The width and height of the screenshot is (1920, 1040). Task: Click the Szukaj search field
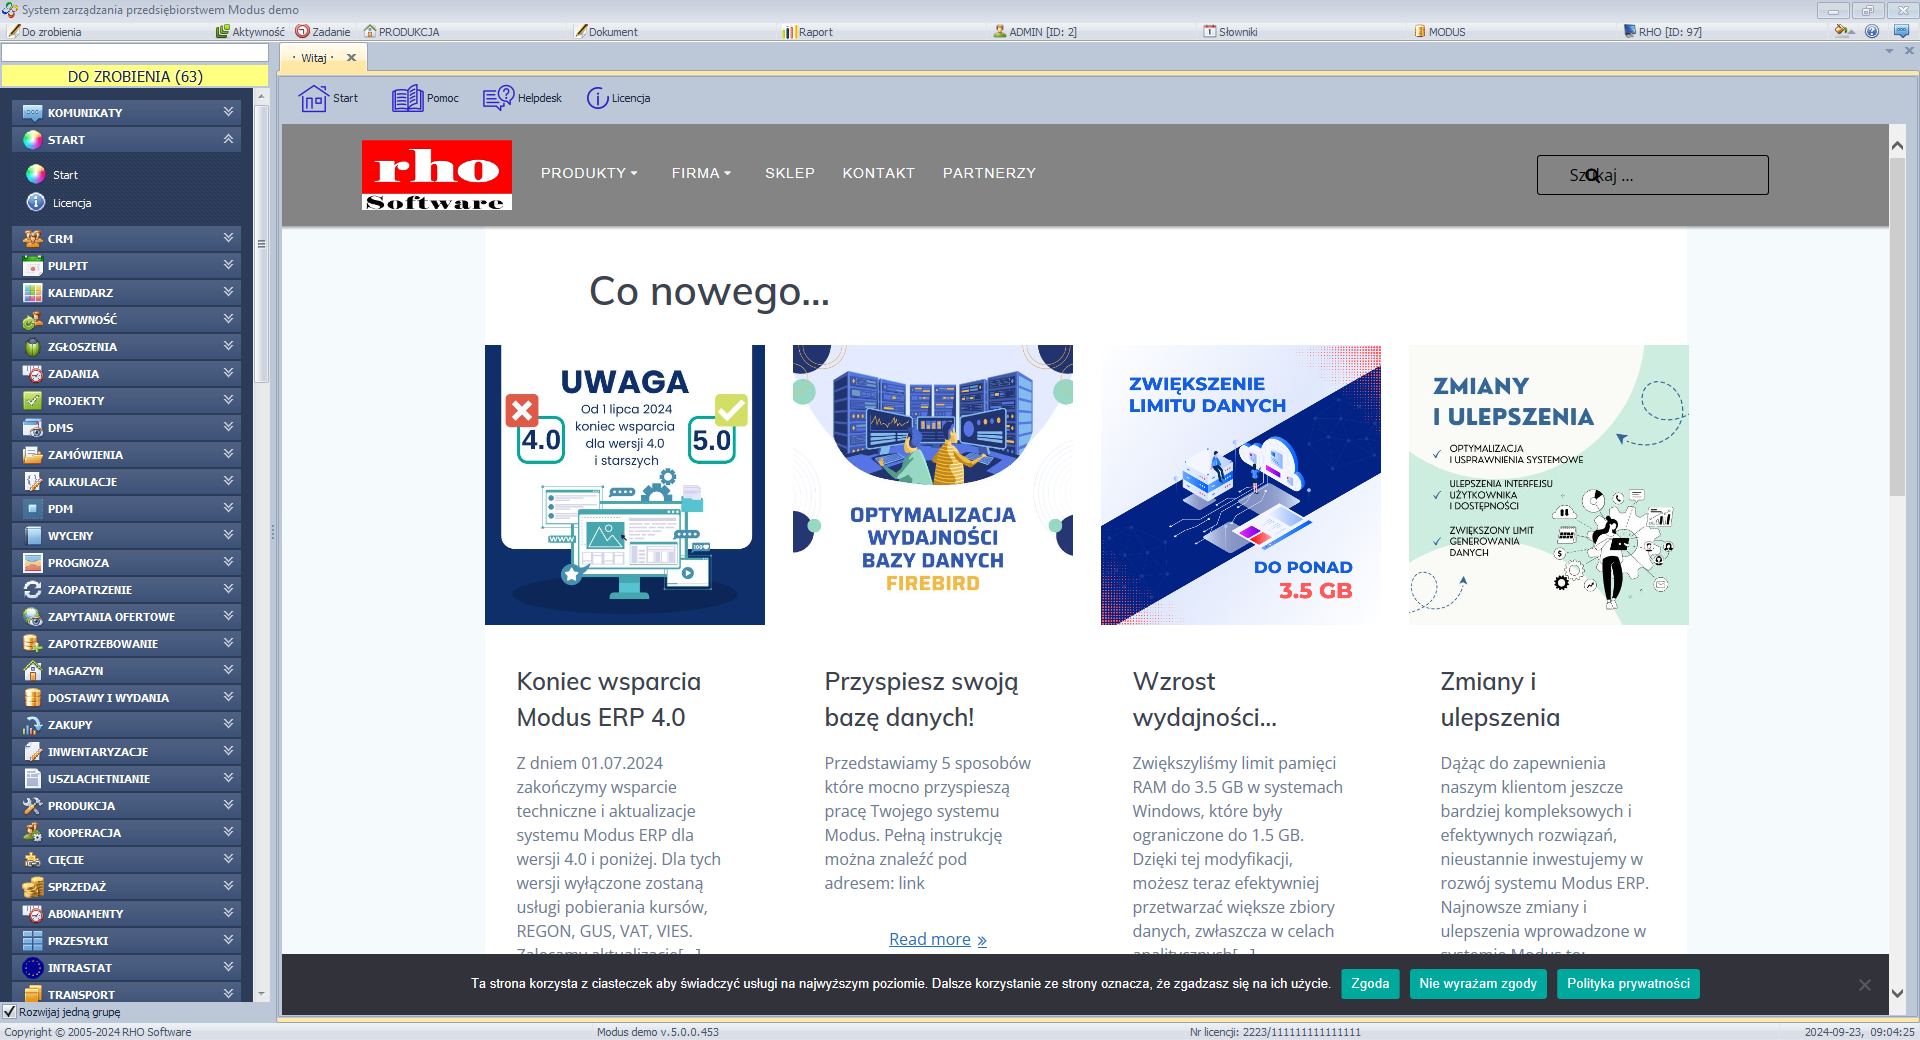click(x=1651, y=175)
